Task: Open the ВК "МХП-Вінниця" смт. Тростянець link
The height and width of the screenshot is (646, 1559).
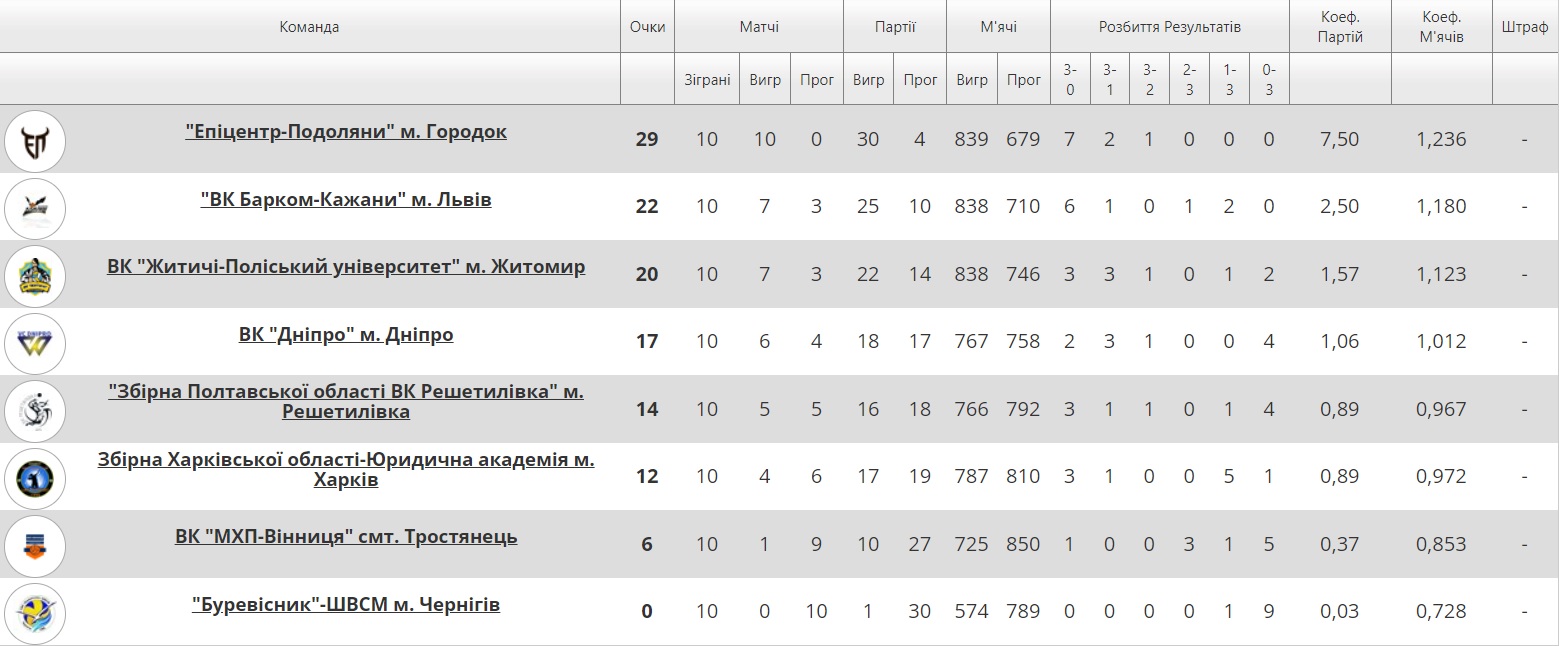Action: [x=346, y=537]
